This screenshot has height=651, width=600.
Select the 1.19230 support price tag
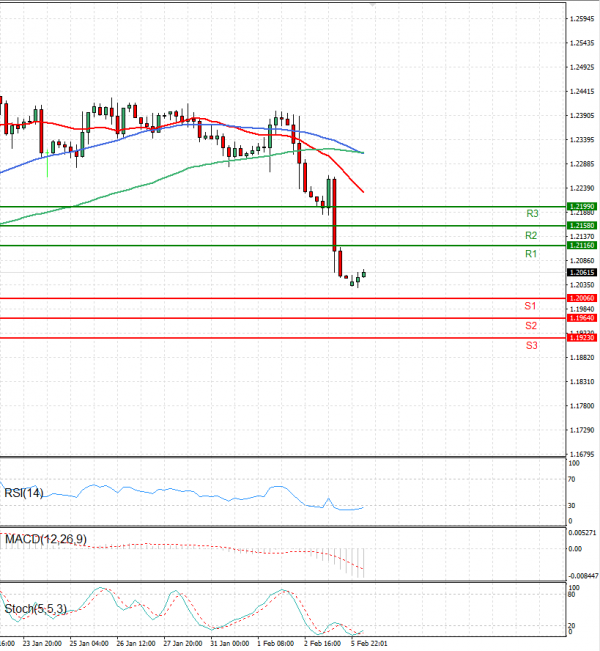582,338
